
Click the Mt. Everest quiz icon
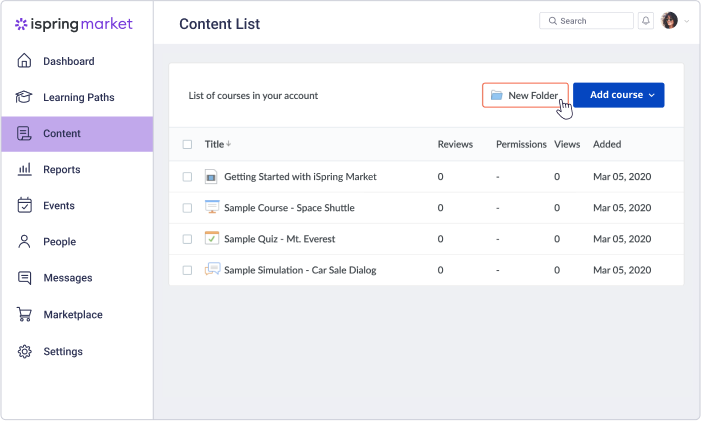[x=212, y=238]
